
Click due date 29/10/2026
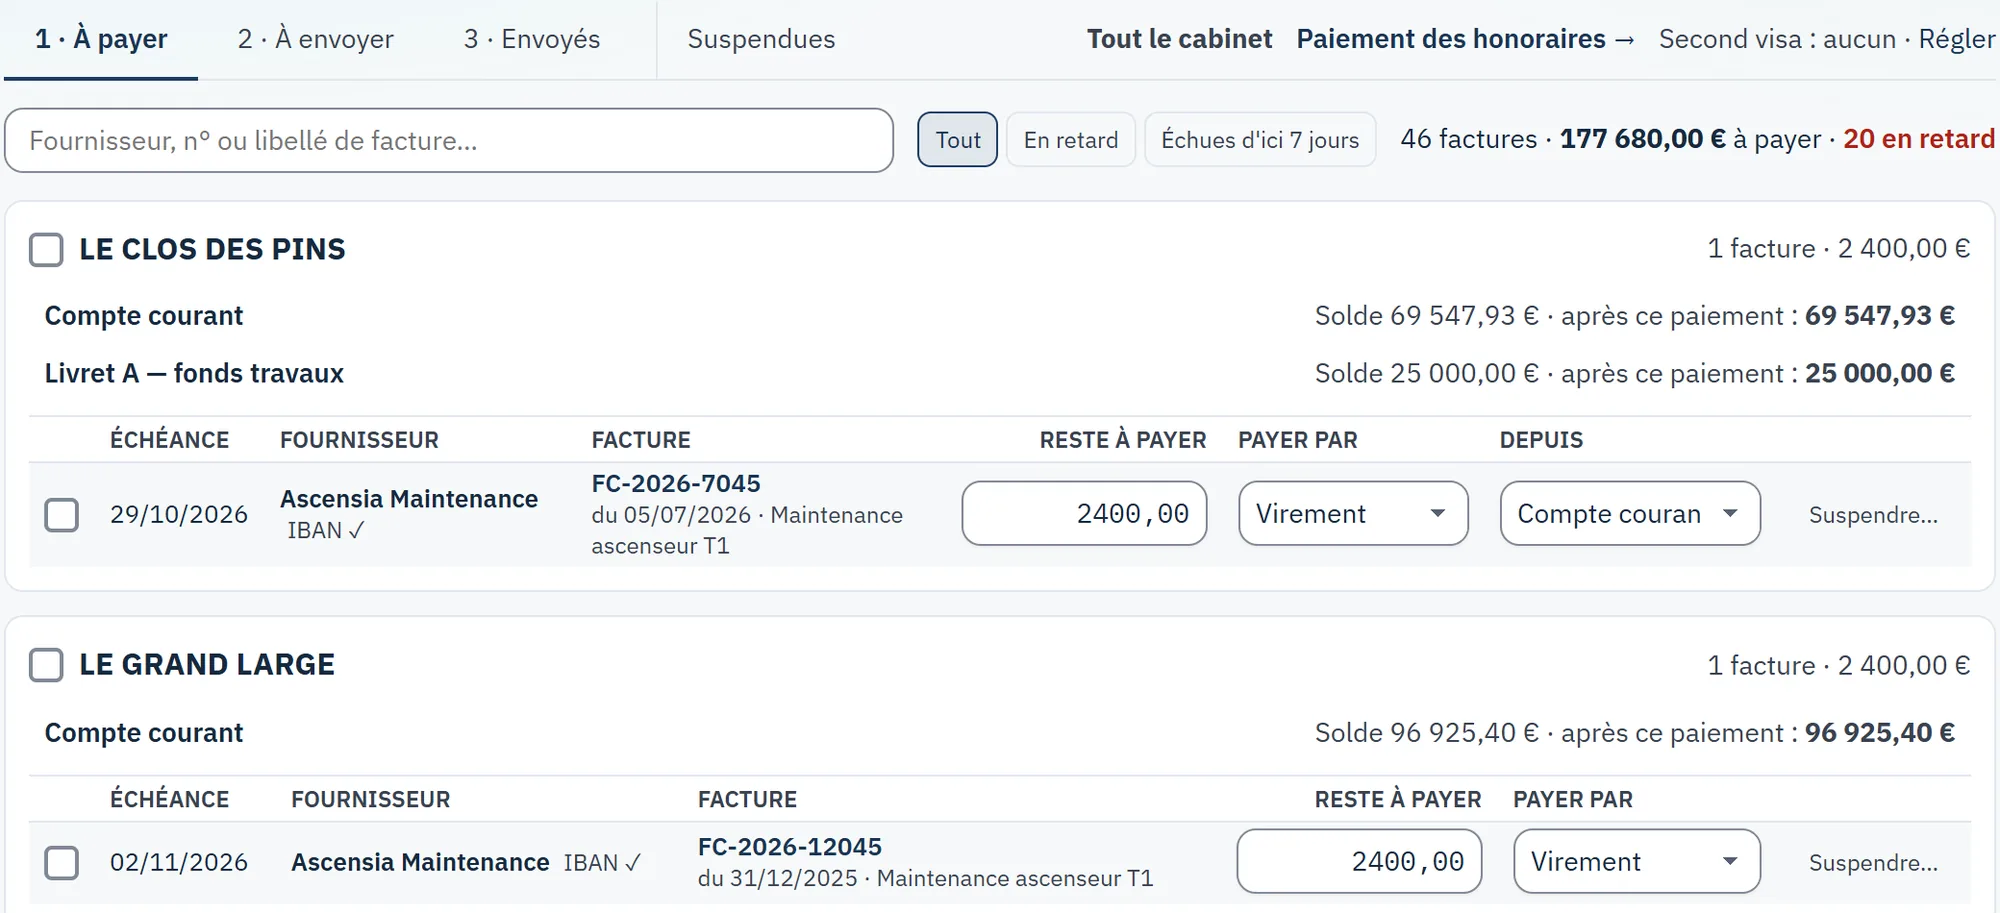[179, 515]
